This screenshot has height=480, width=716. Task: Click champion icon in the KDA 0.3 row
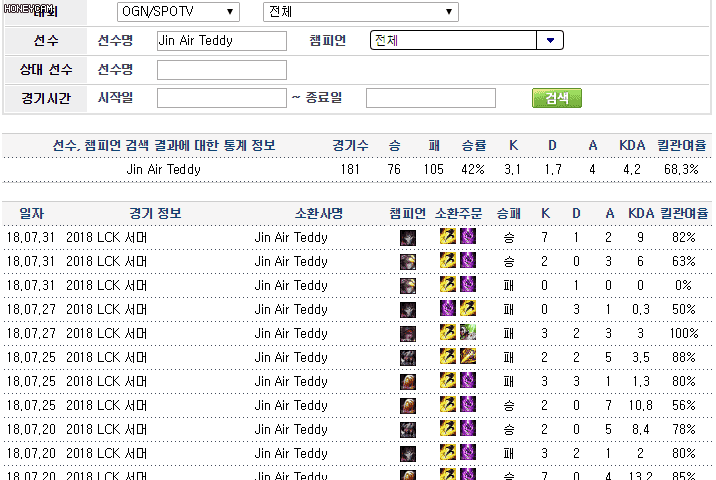pos(408,310)
